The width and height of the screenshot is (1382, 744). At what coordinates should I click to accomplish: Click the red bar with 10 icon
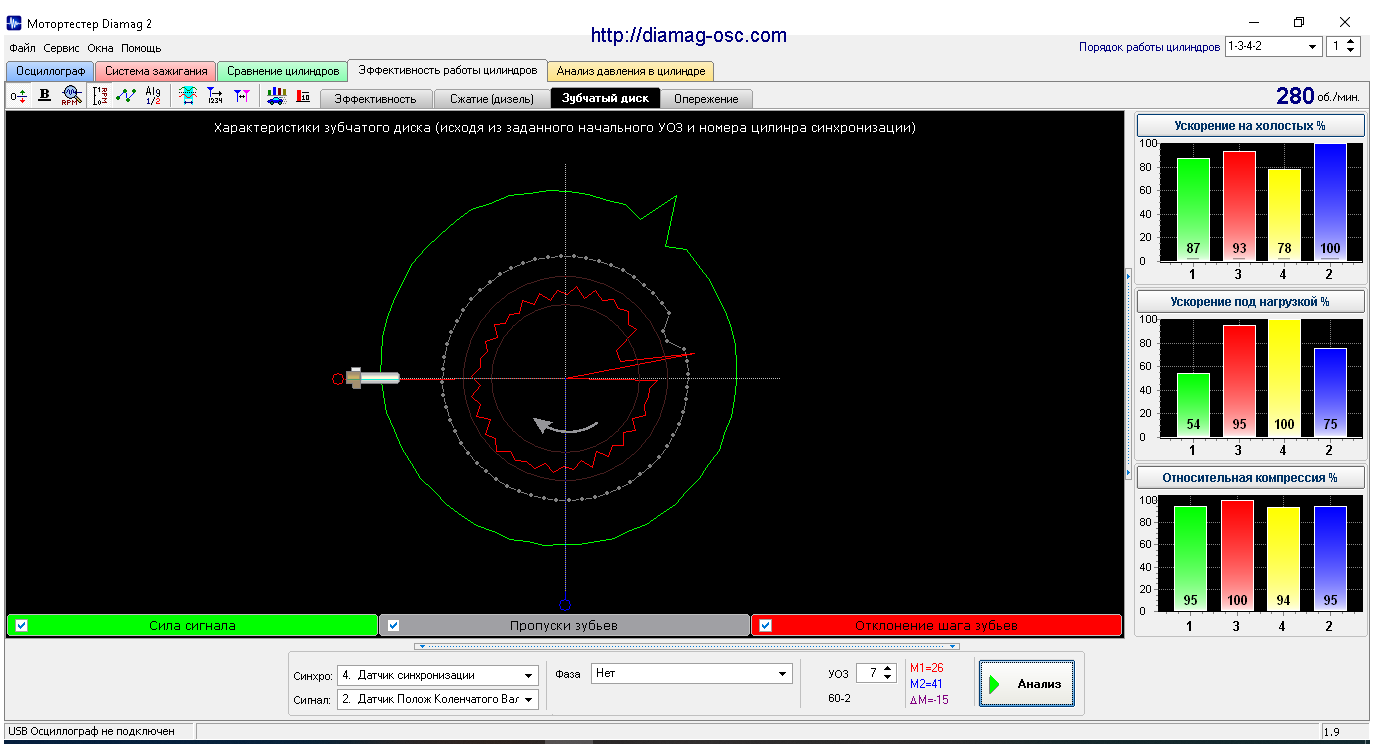coord(303,96)
